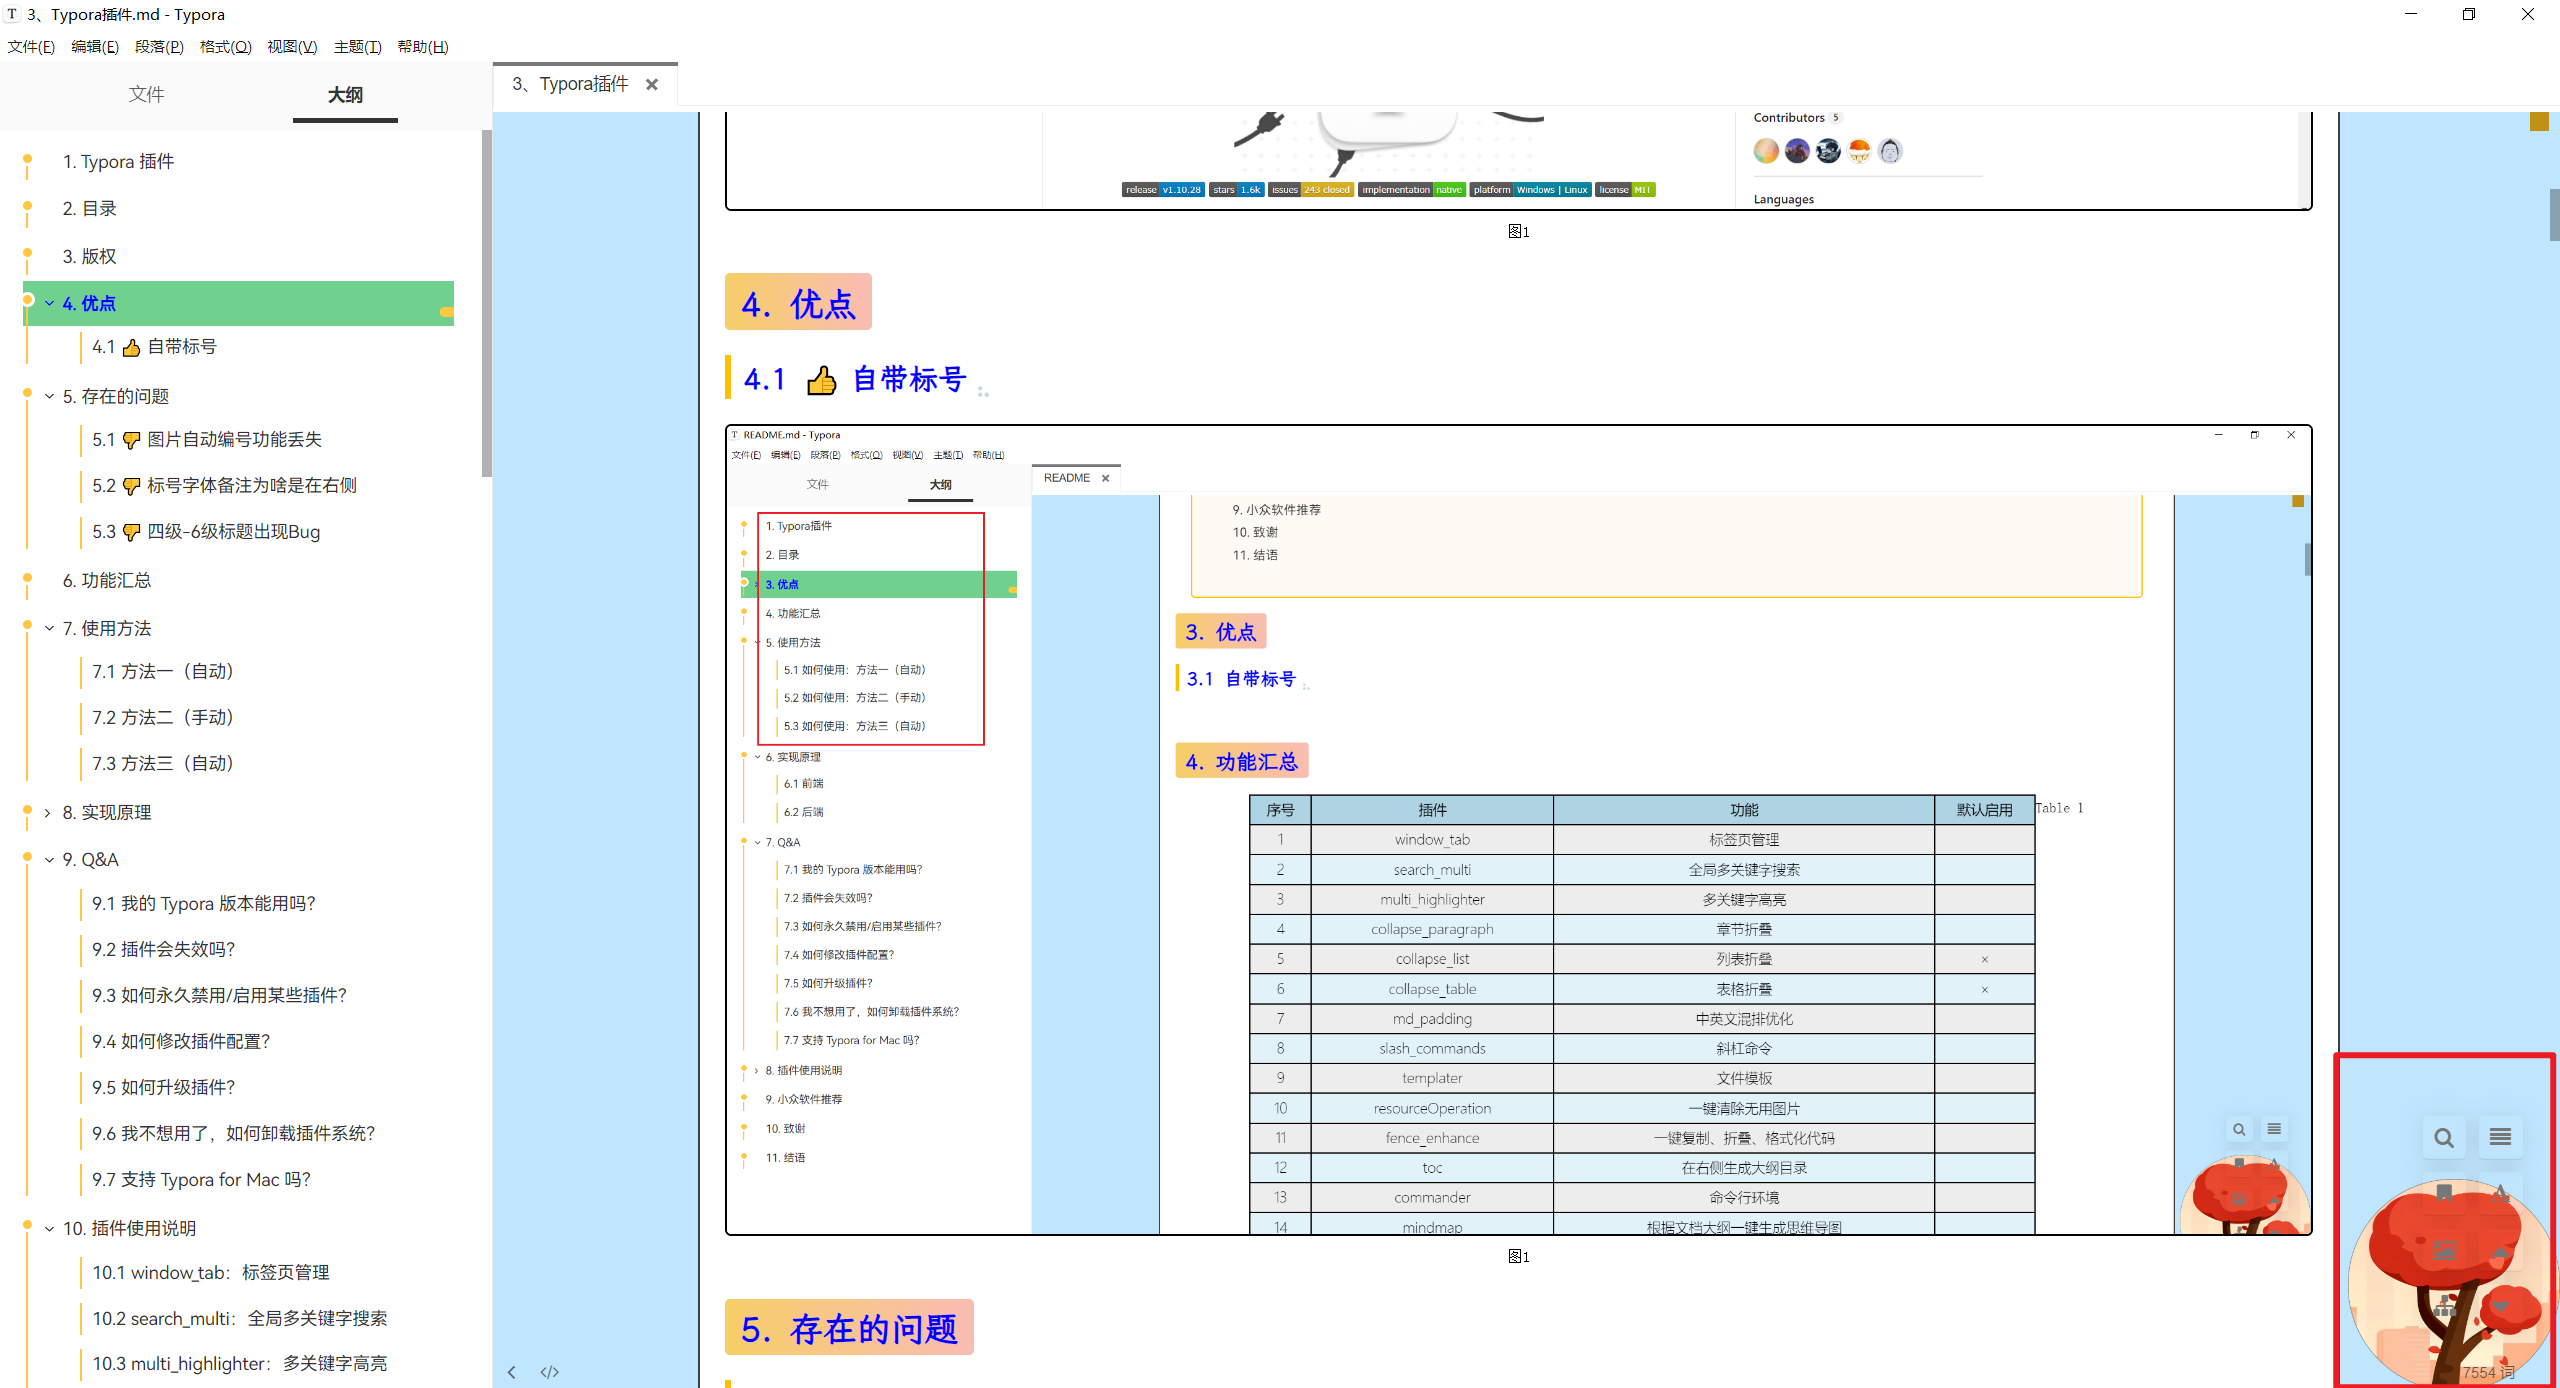
Task: Collapse the '7. 使用方法' outline node
Action: click(x=49, y=628)
